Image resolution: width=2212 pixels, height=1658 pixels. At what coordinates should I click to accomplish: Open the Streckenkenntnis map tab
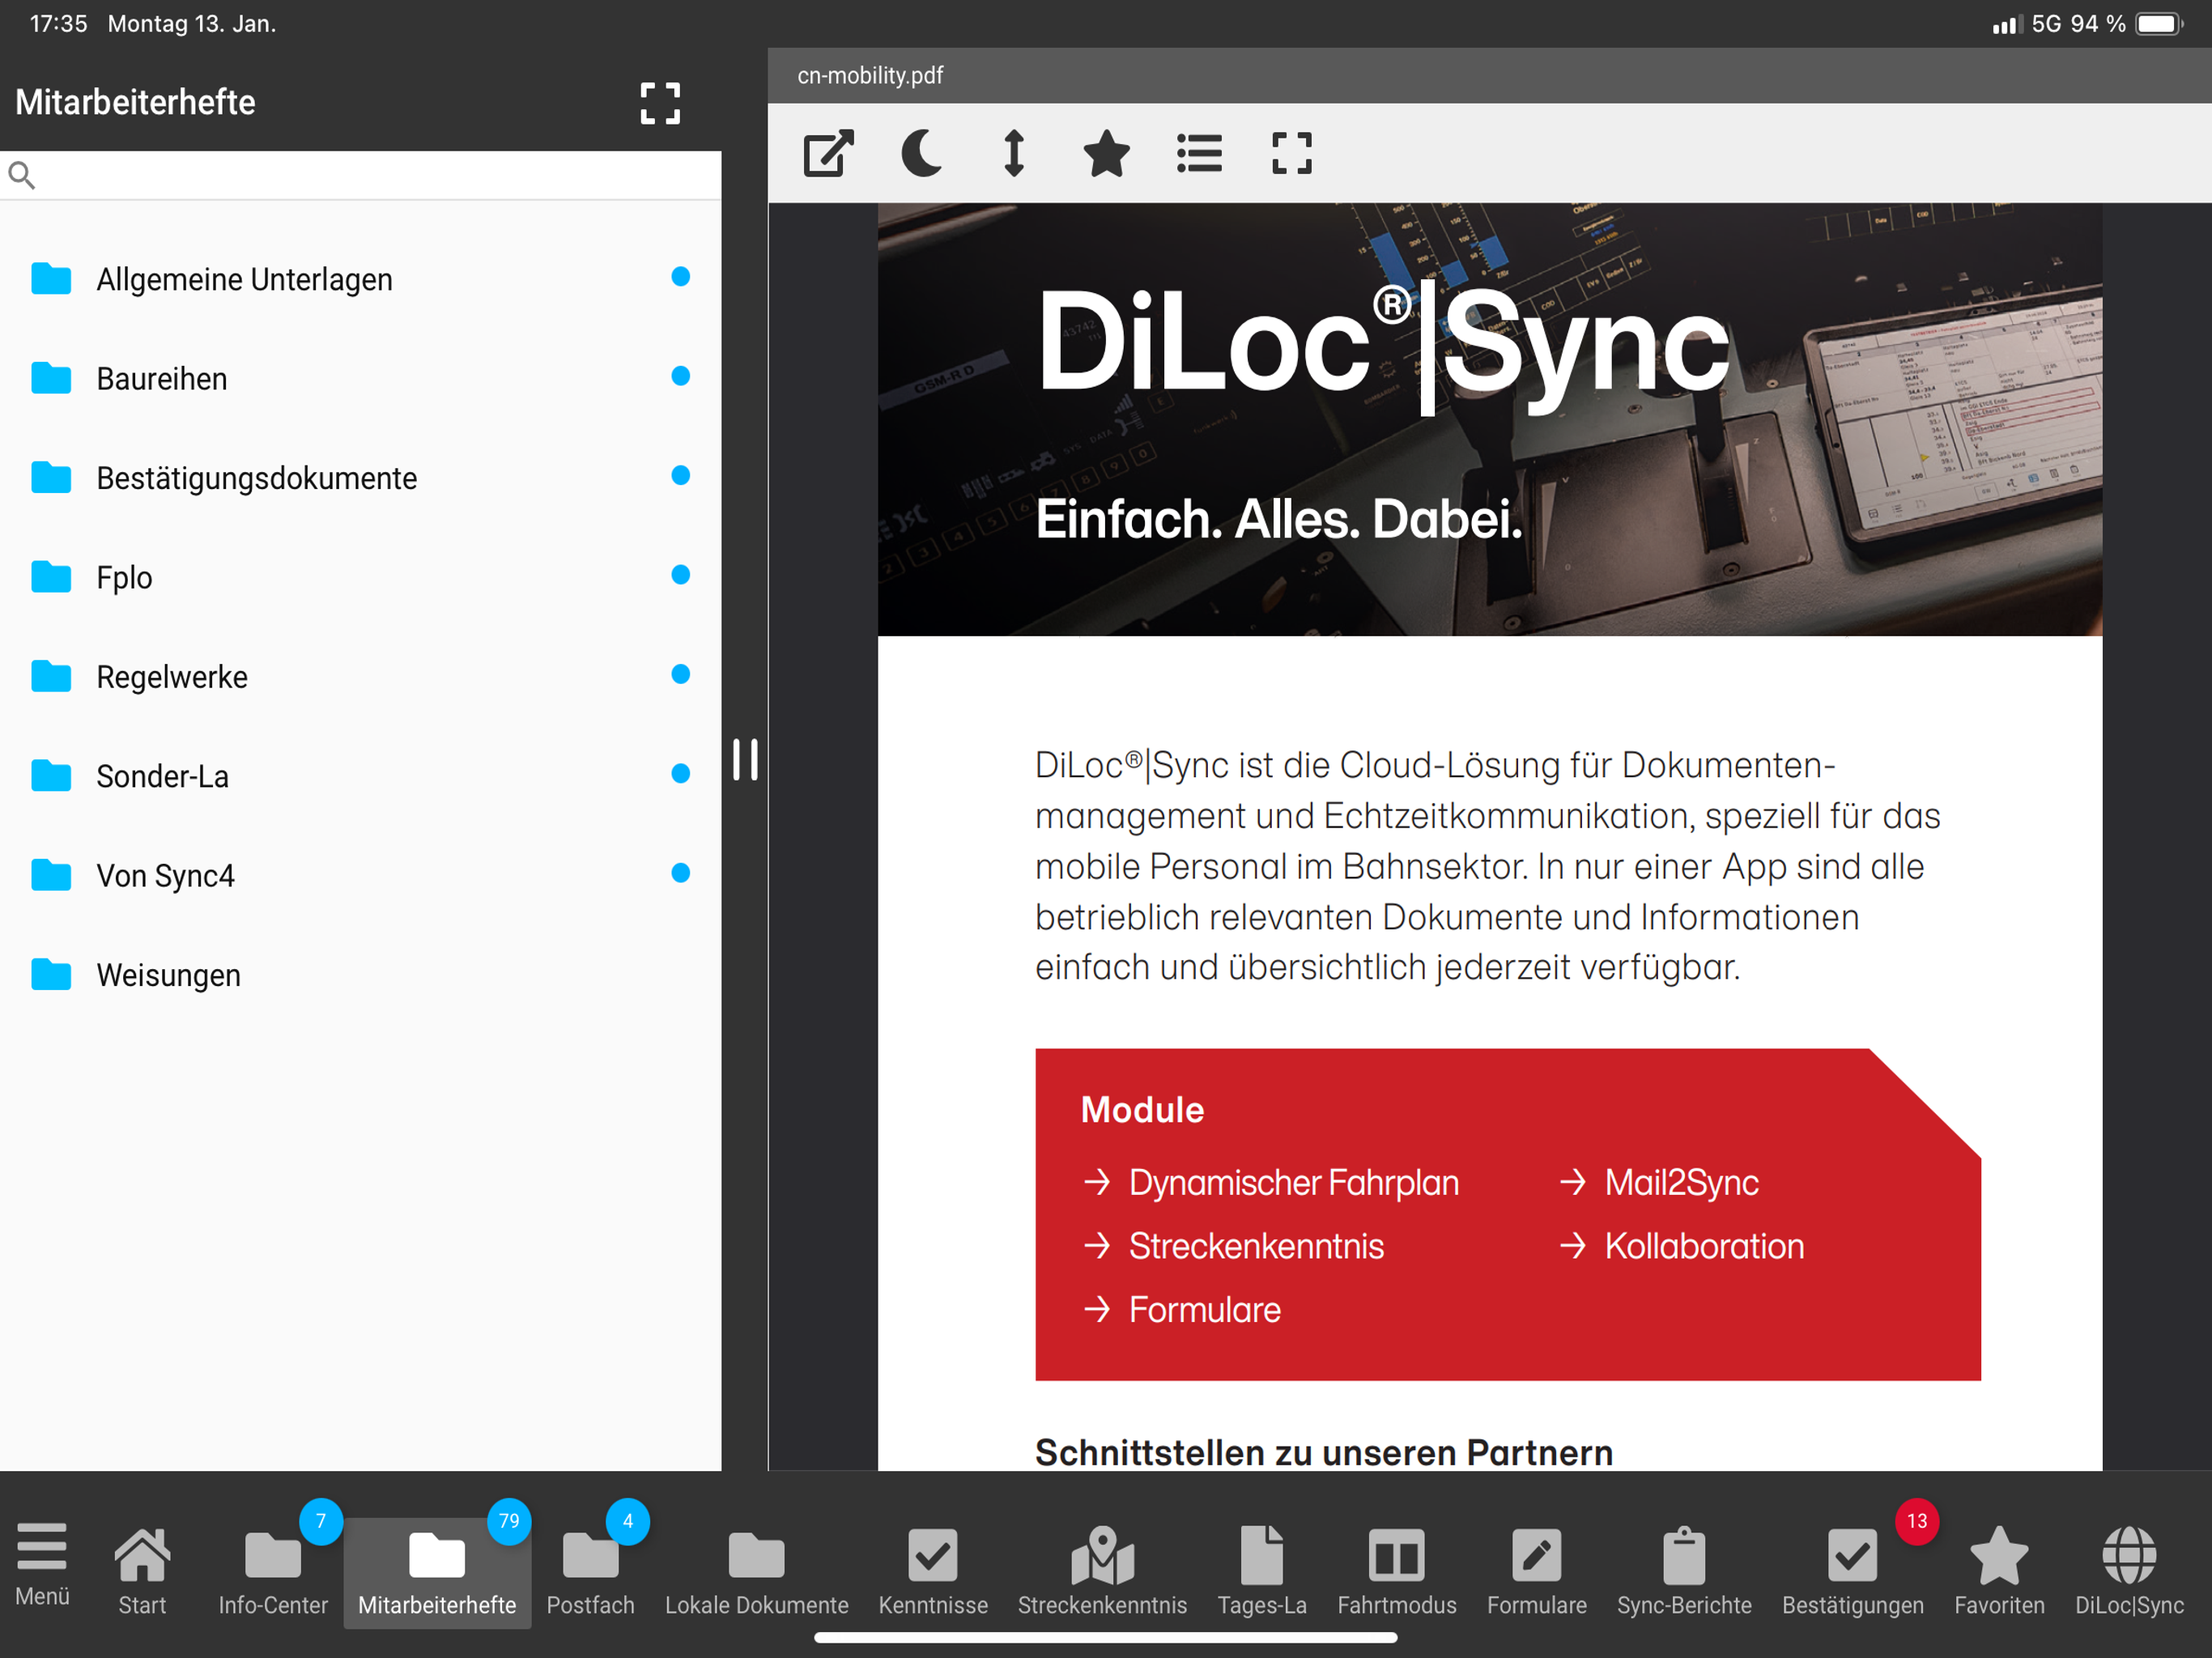tap(1102, 1571)
